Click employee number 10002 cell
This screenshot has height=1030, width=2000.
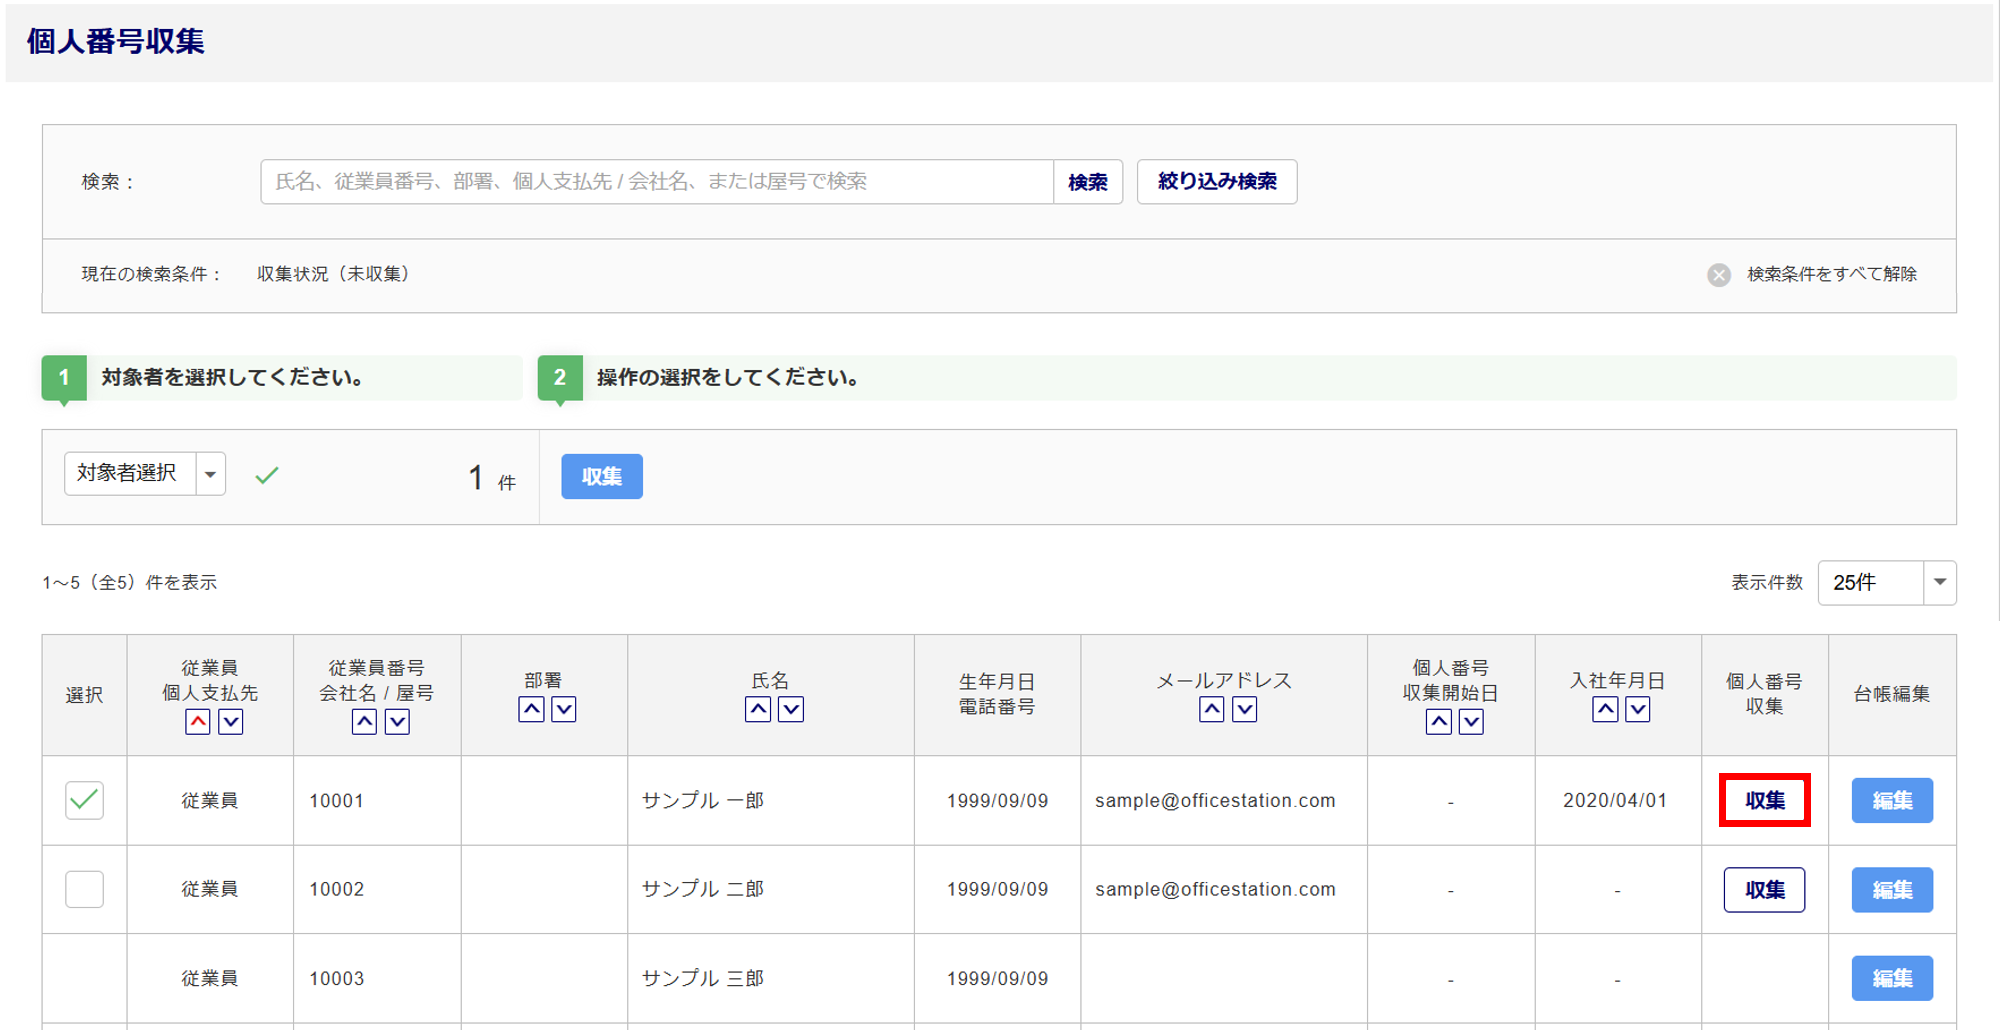point(336,889)
